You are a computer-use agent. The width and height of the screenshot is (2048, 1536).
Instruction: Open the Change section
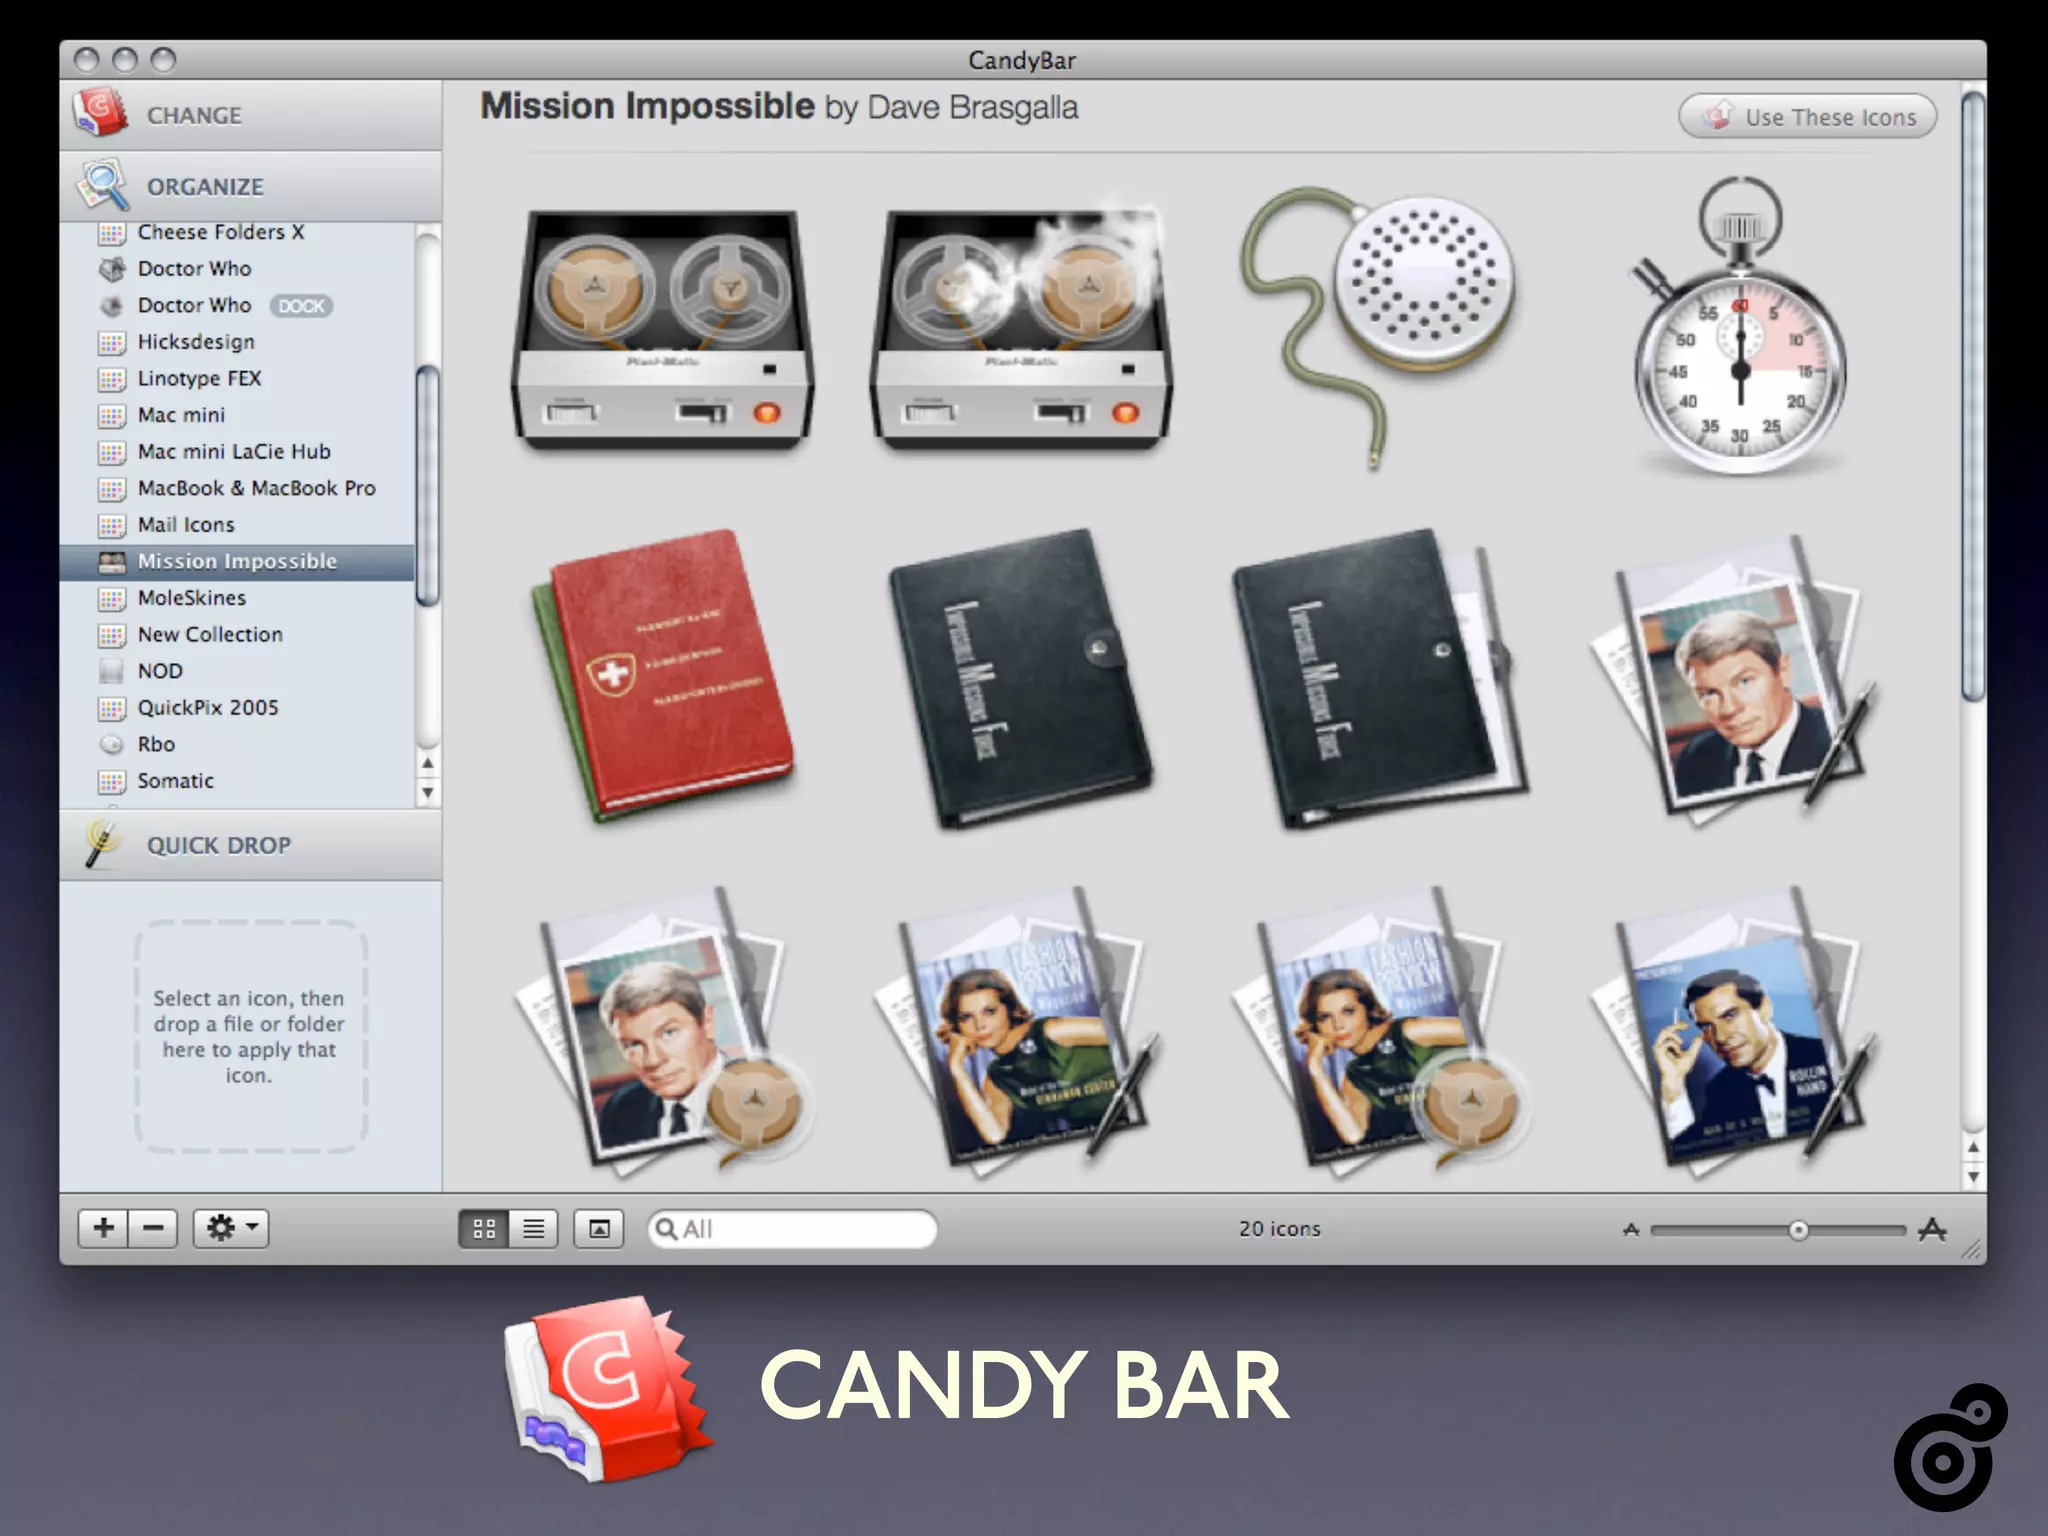(194, 116)
